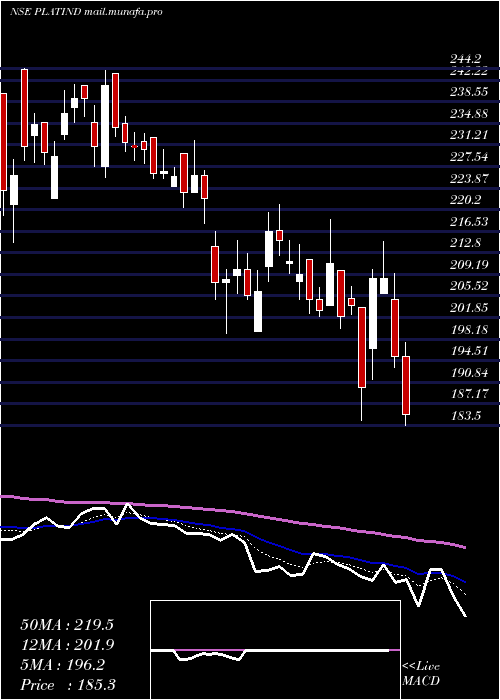Image resolution: width=500 pixels, height=700 pixels.
Task: Click the 209.19 price axis label
Action: click(468, 264)
